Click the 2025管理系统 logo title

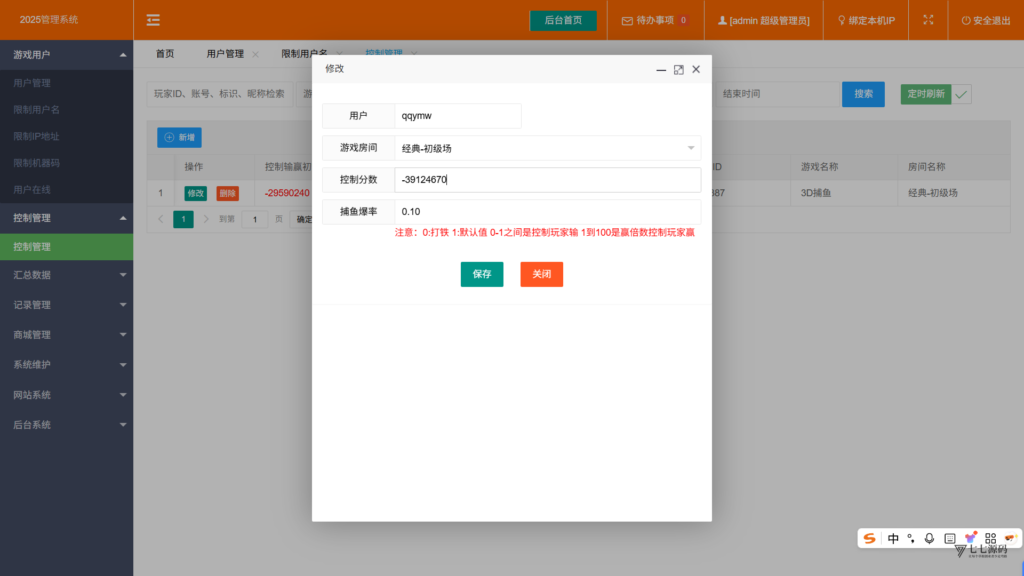49,20
